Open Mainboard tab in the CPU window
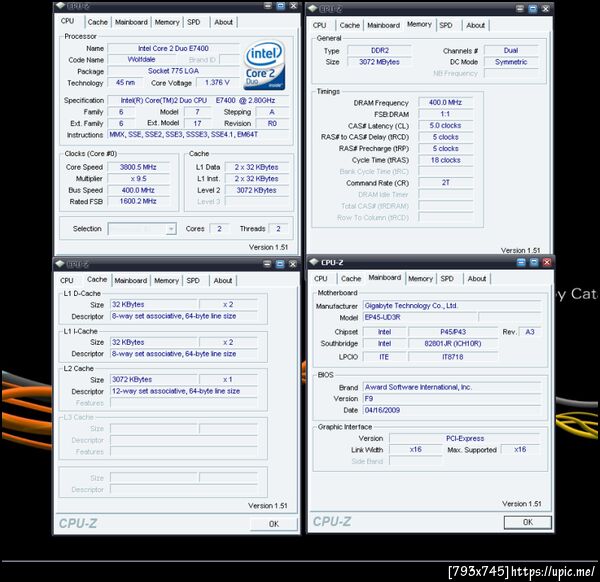 pyautogui.click(x=131, y=22)
